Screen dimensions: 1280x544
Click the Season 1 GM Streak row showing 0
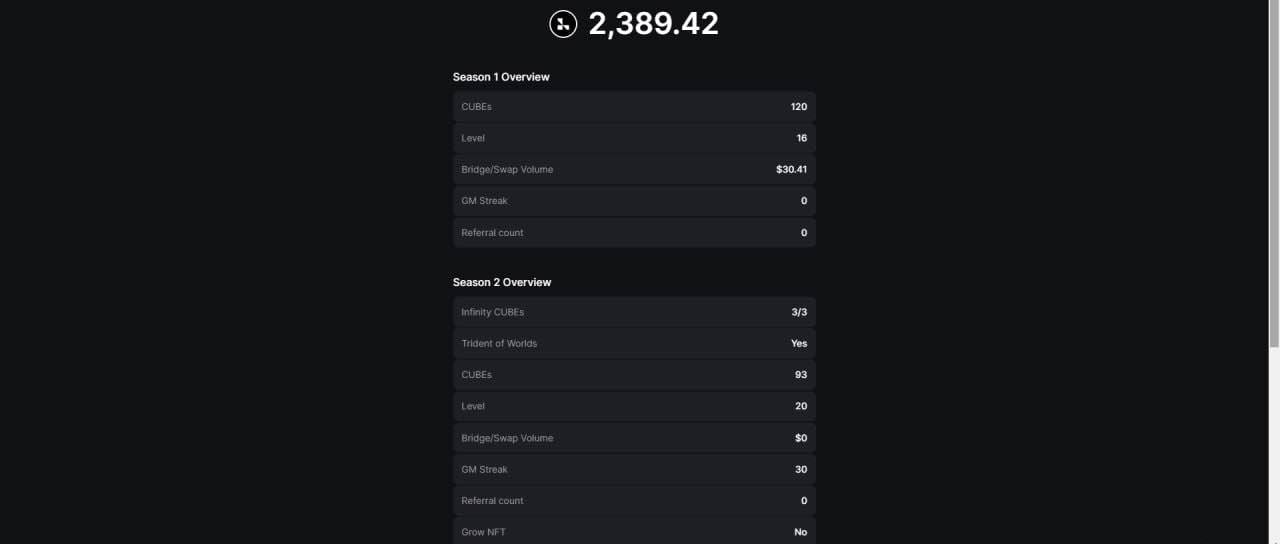[x=634, y=201]
